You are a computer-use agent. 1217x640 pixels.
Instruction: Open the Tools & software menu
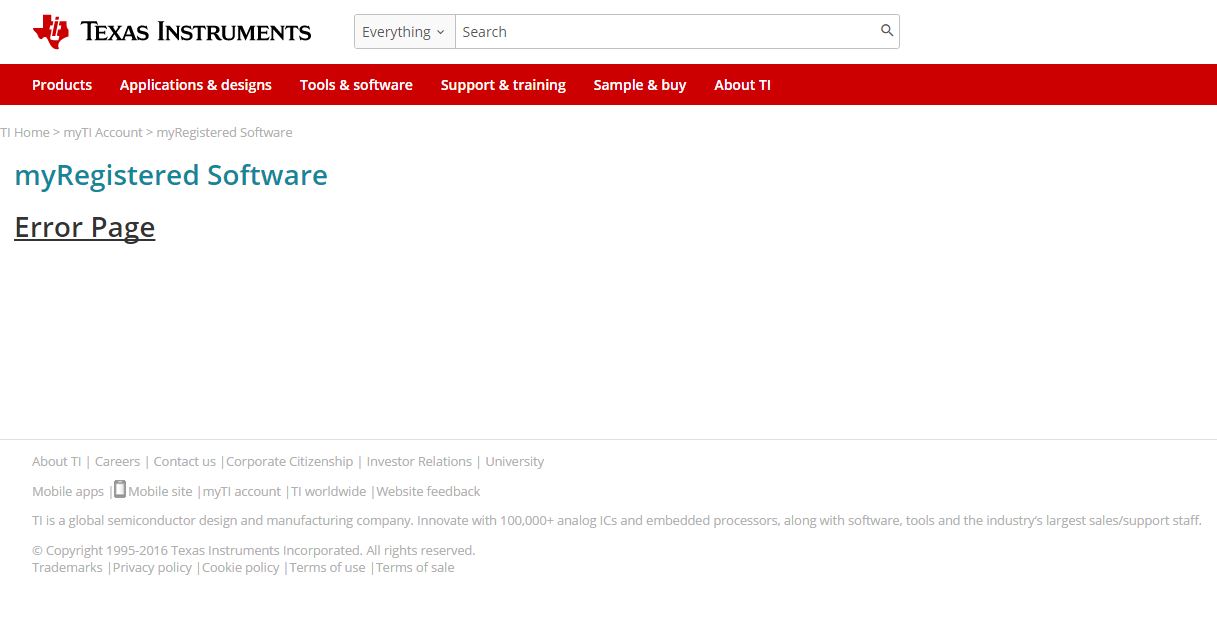pos(356,85)
